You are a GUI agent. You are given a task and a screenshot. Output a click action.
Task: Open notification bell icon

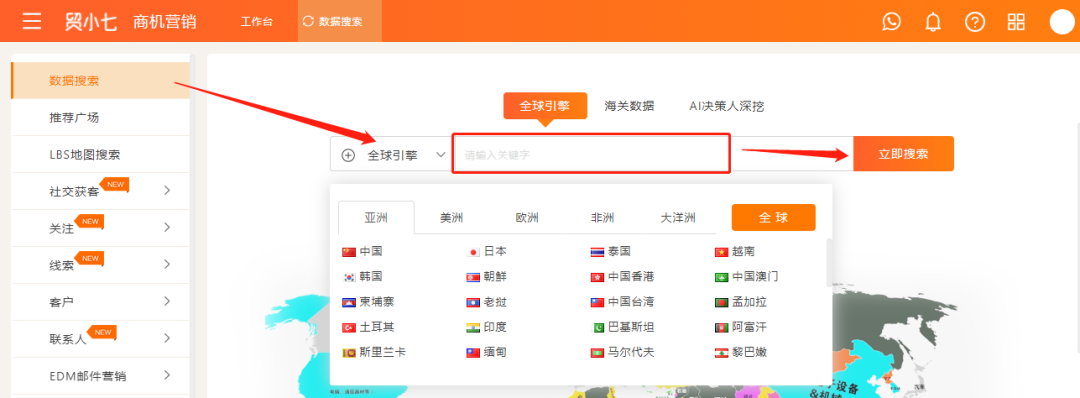(x=933, y=22)
